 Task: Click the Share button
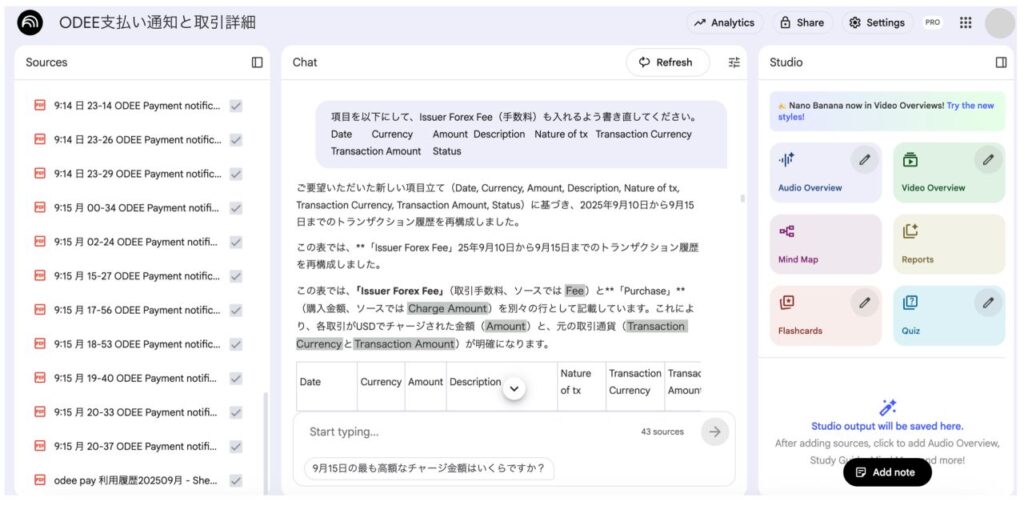pos(802,23)
